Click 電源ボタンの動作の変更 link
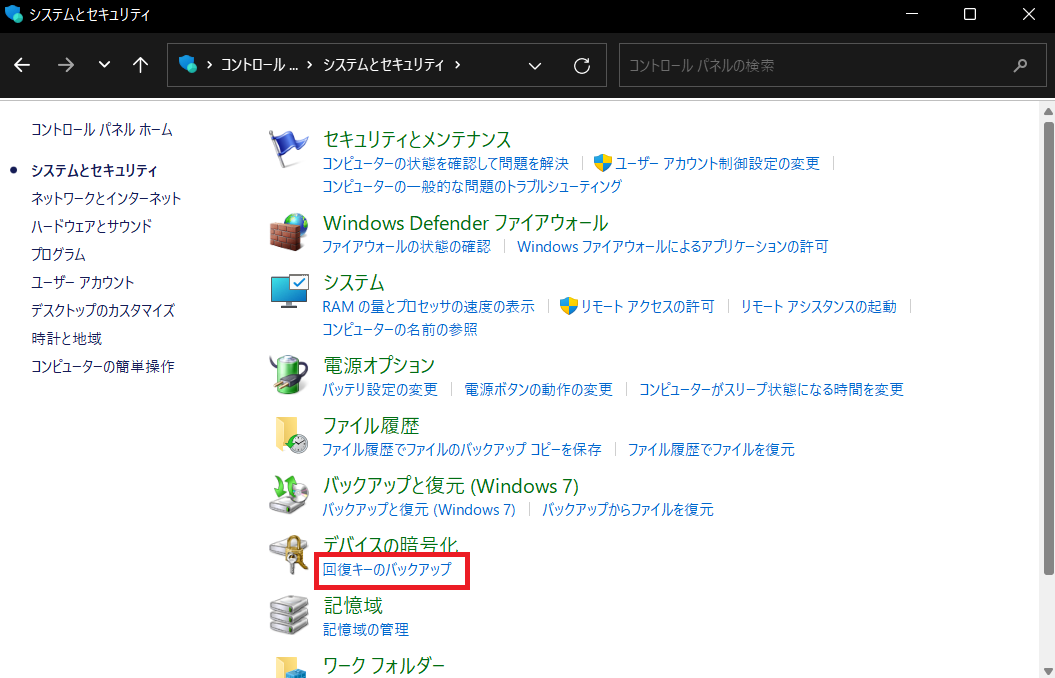This screenshot has height=678, width=1055. tap(538, 389)
